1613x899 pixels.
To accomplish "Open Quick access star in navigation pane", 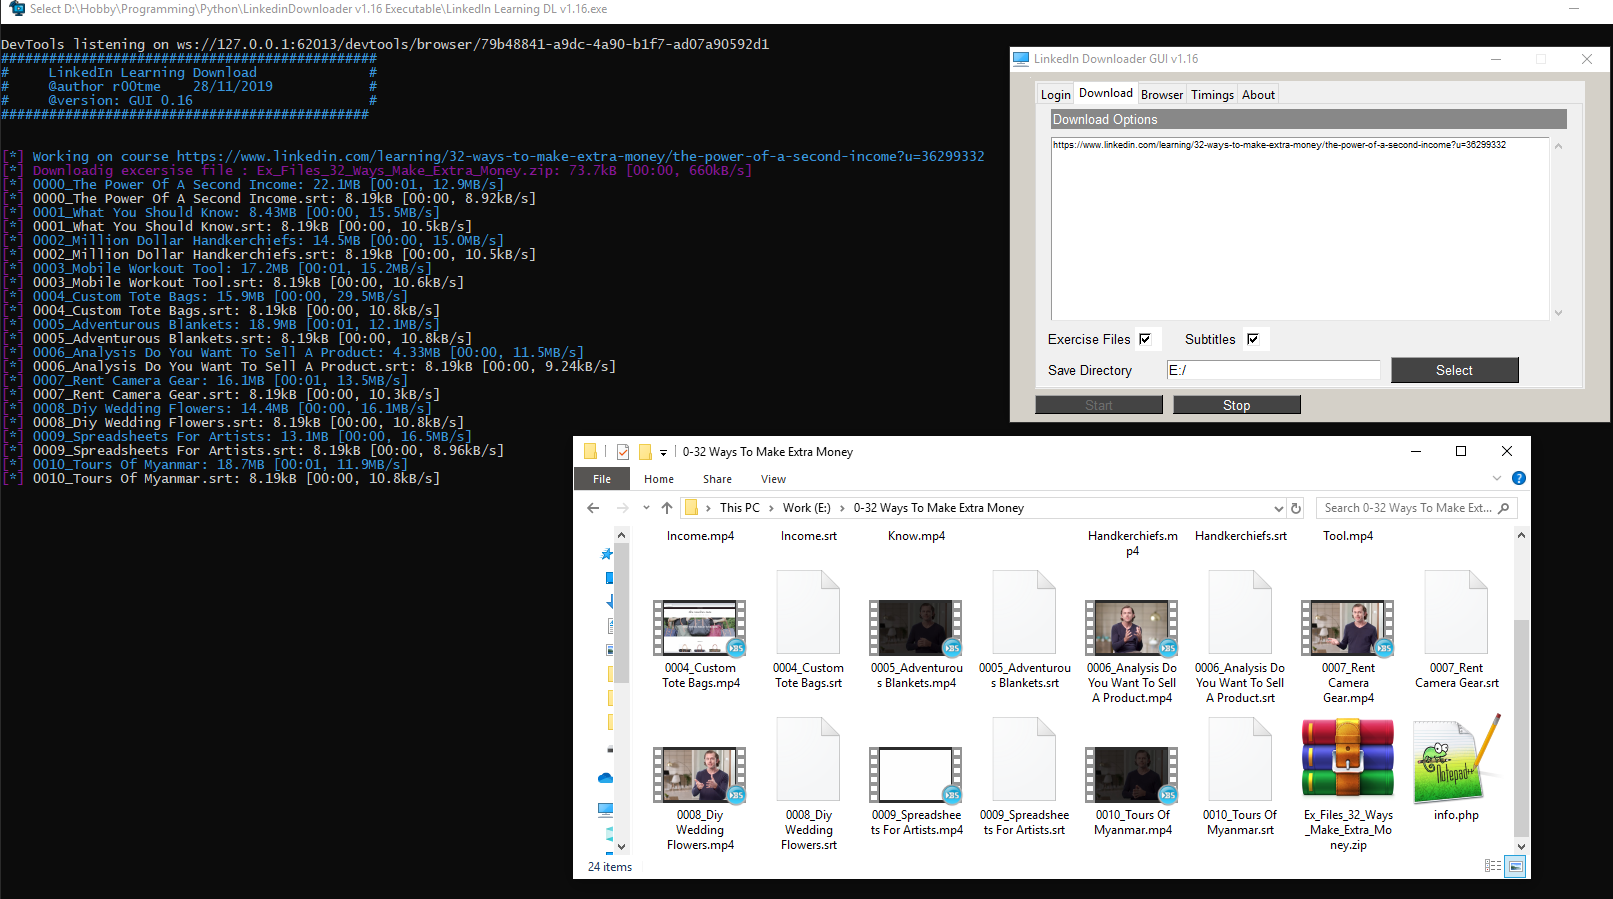I will click(606, 553).
